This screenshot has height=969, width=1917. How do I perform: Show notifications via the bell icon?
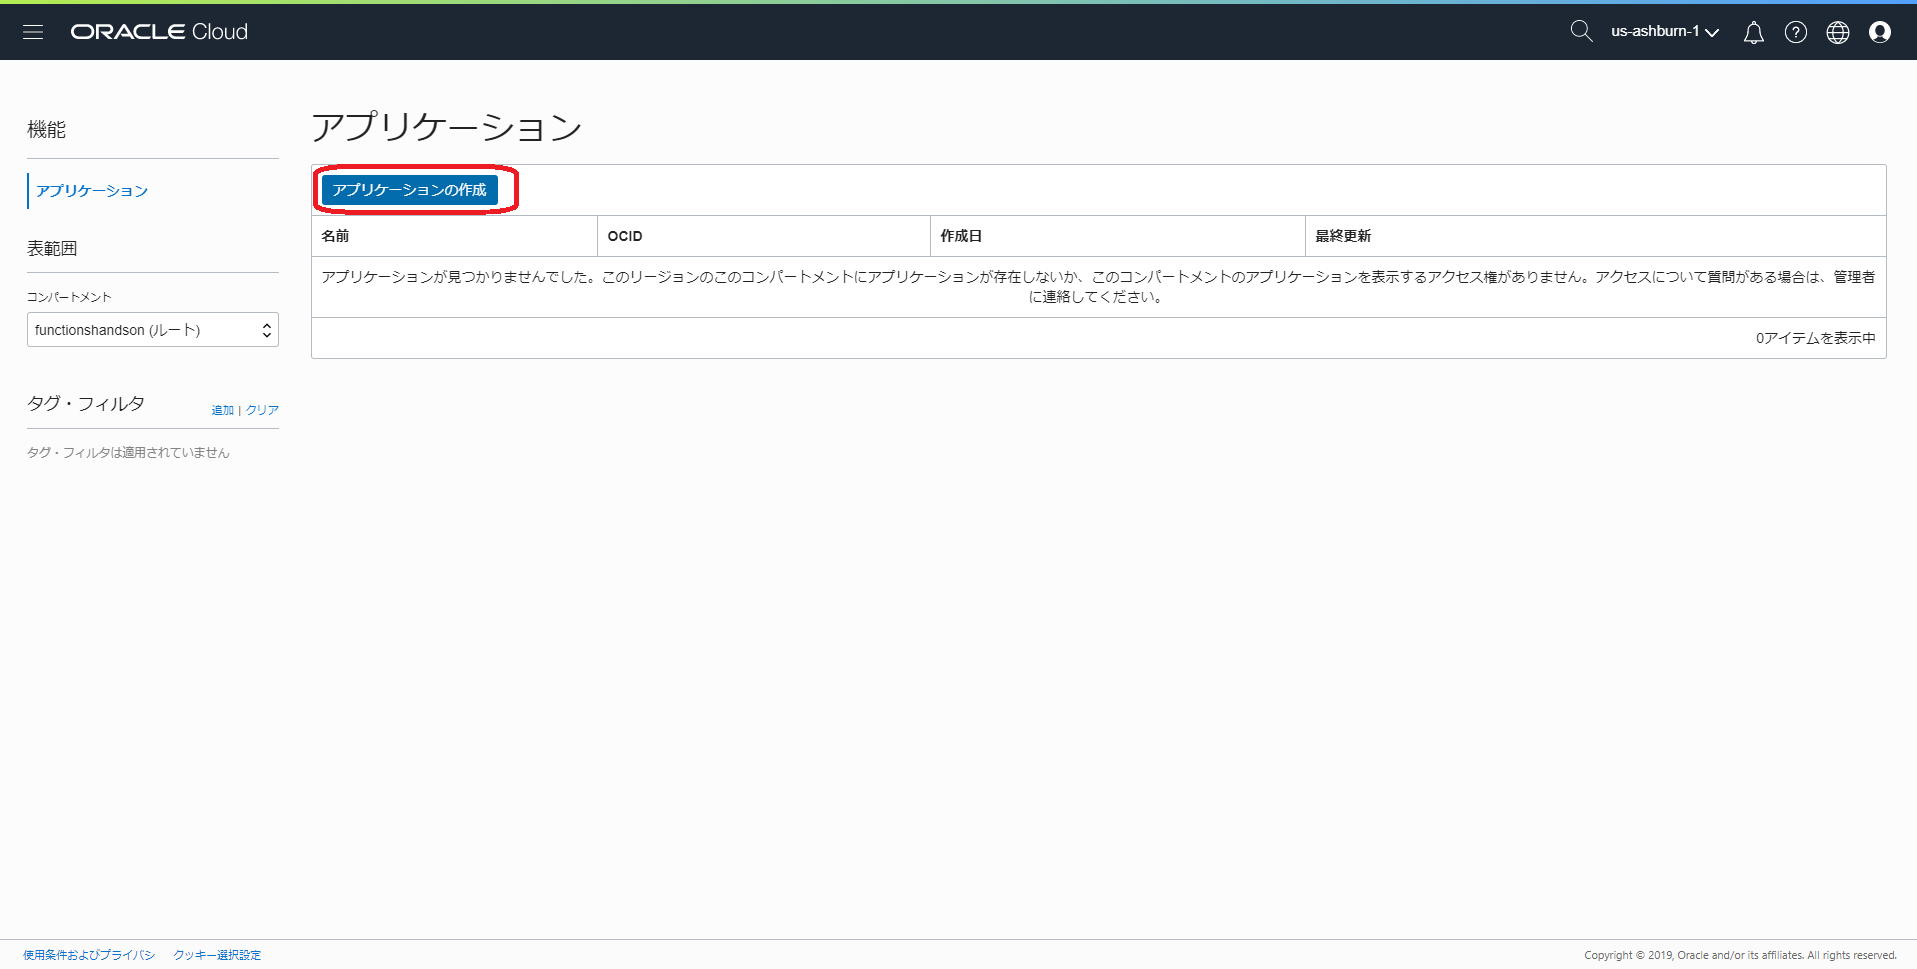point(1753,33)
